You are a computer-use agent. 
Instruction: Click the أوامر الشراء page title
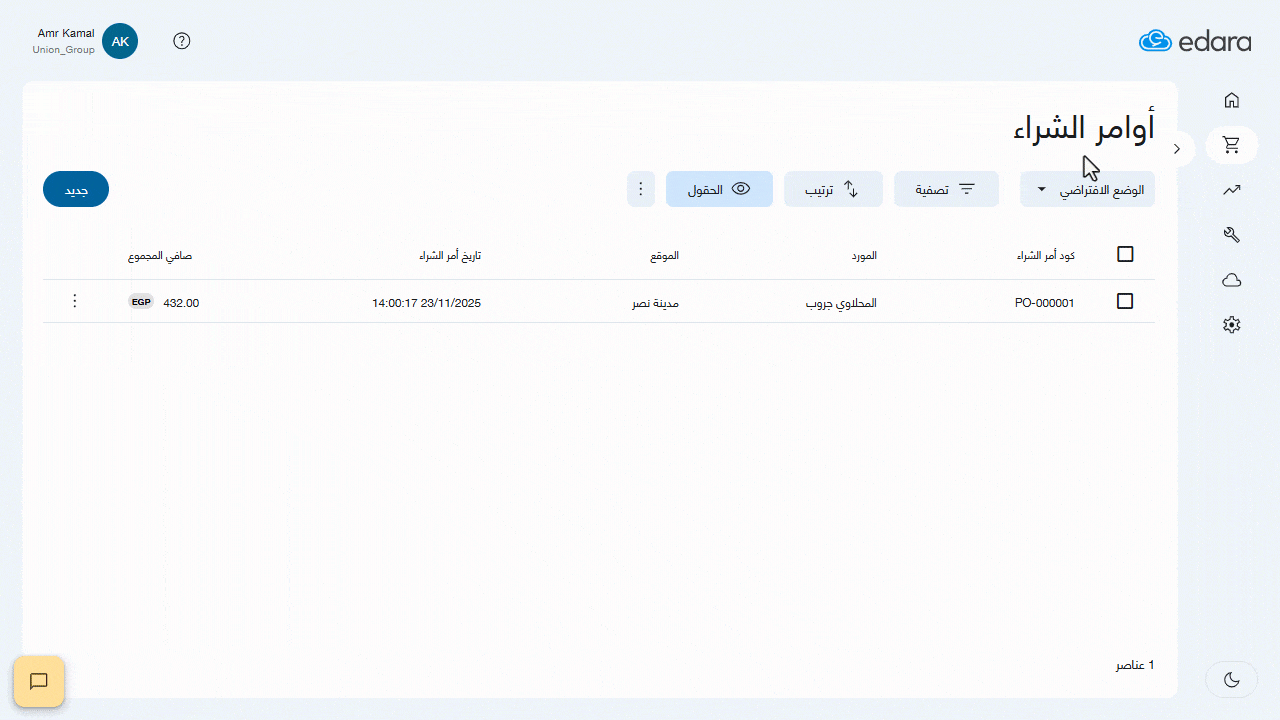point(1084,127)
